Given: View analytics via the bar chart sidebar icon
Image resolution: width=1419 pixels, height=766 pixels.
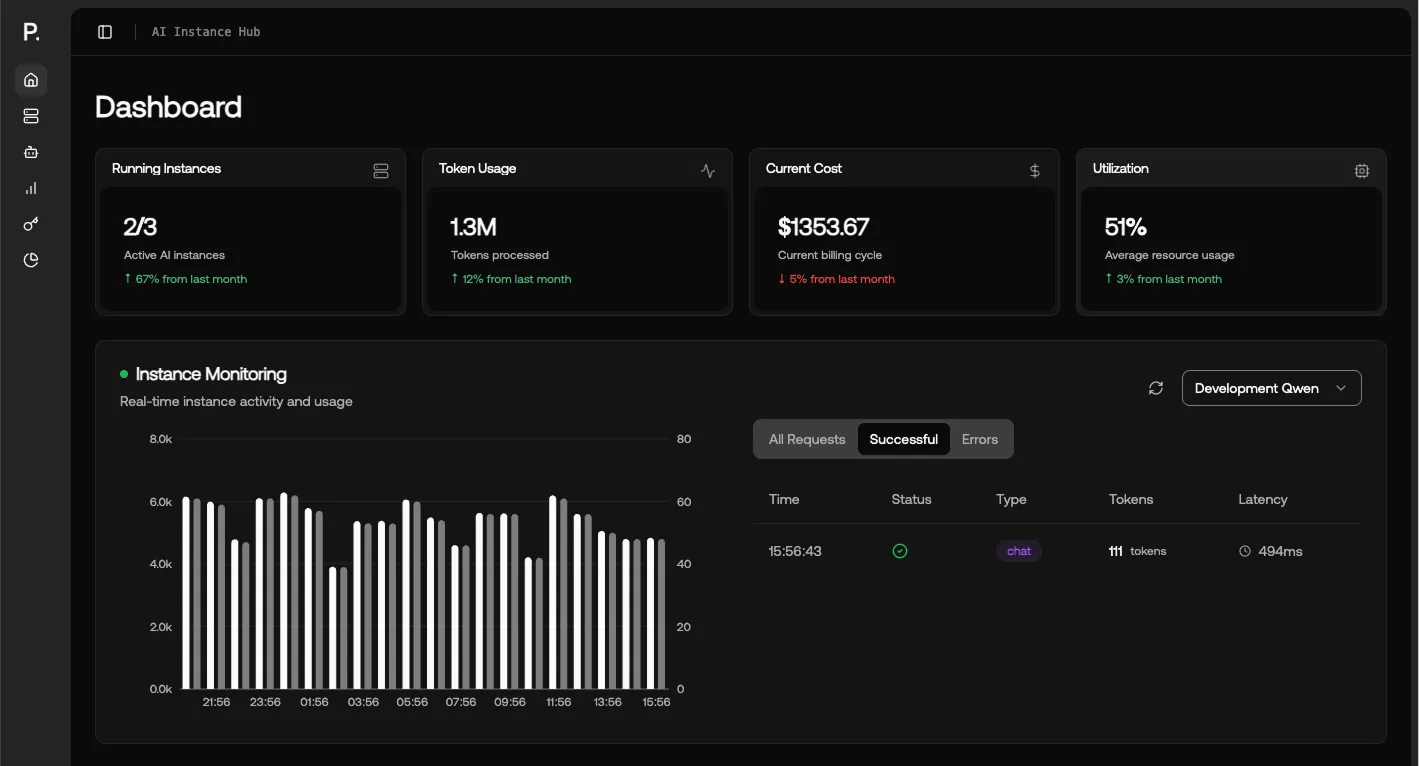Looking at the screenshot, I should click(x=30, y=187).
